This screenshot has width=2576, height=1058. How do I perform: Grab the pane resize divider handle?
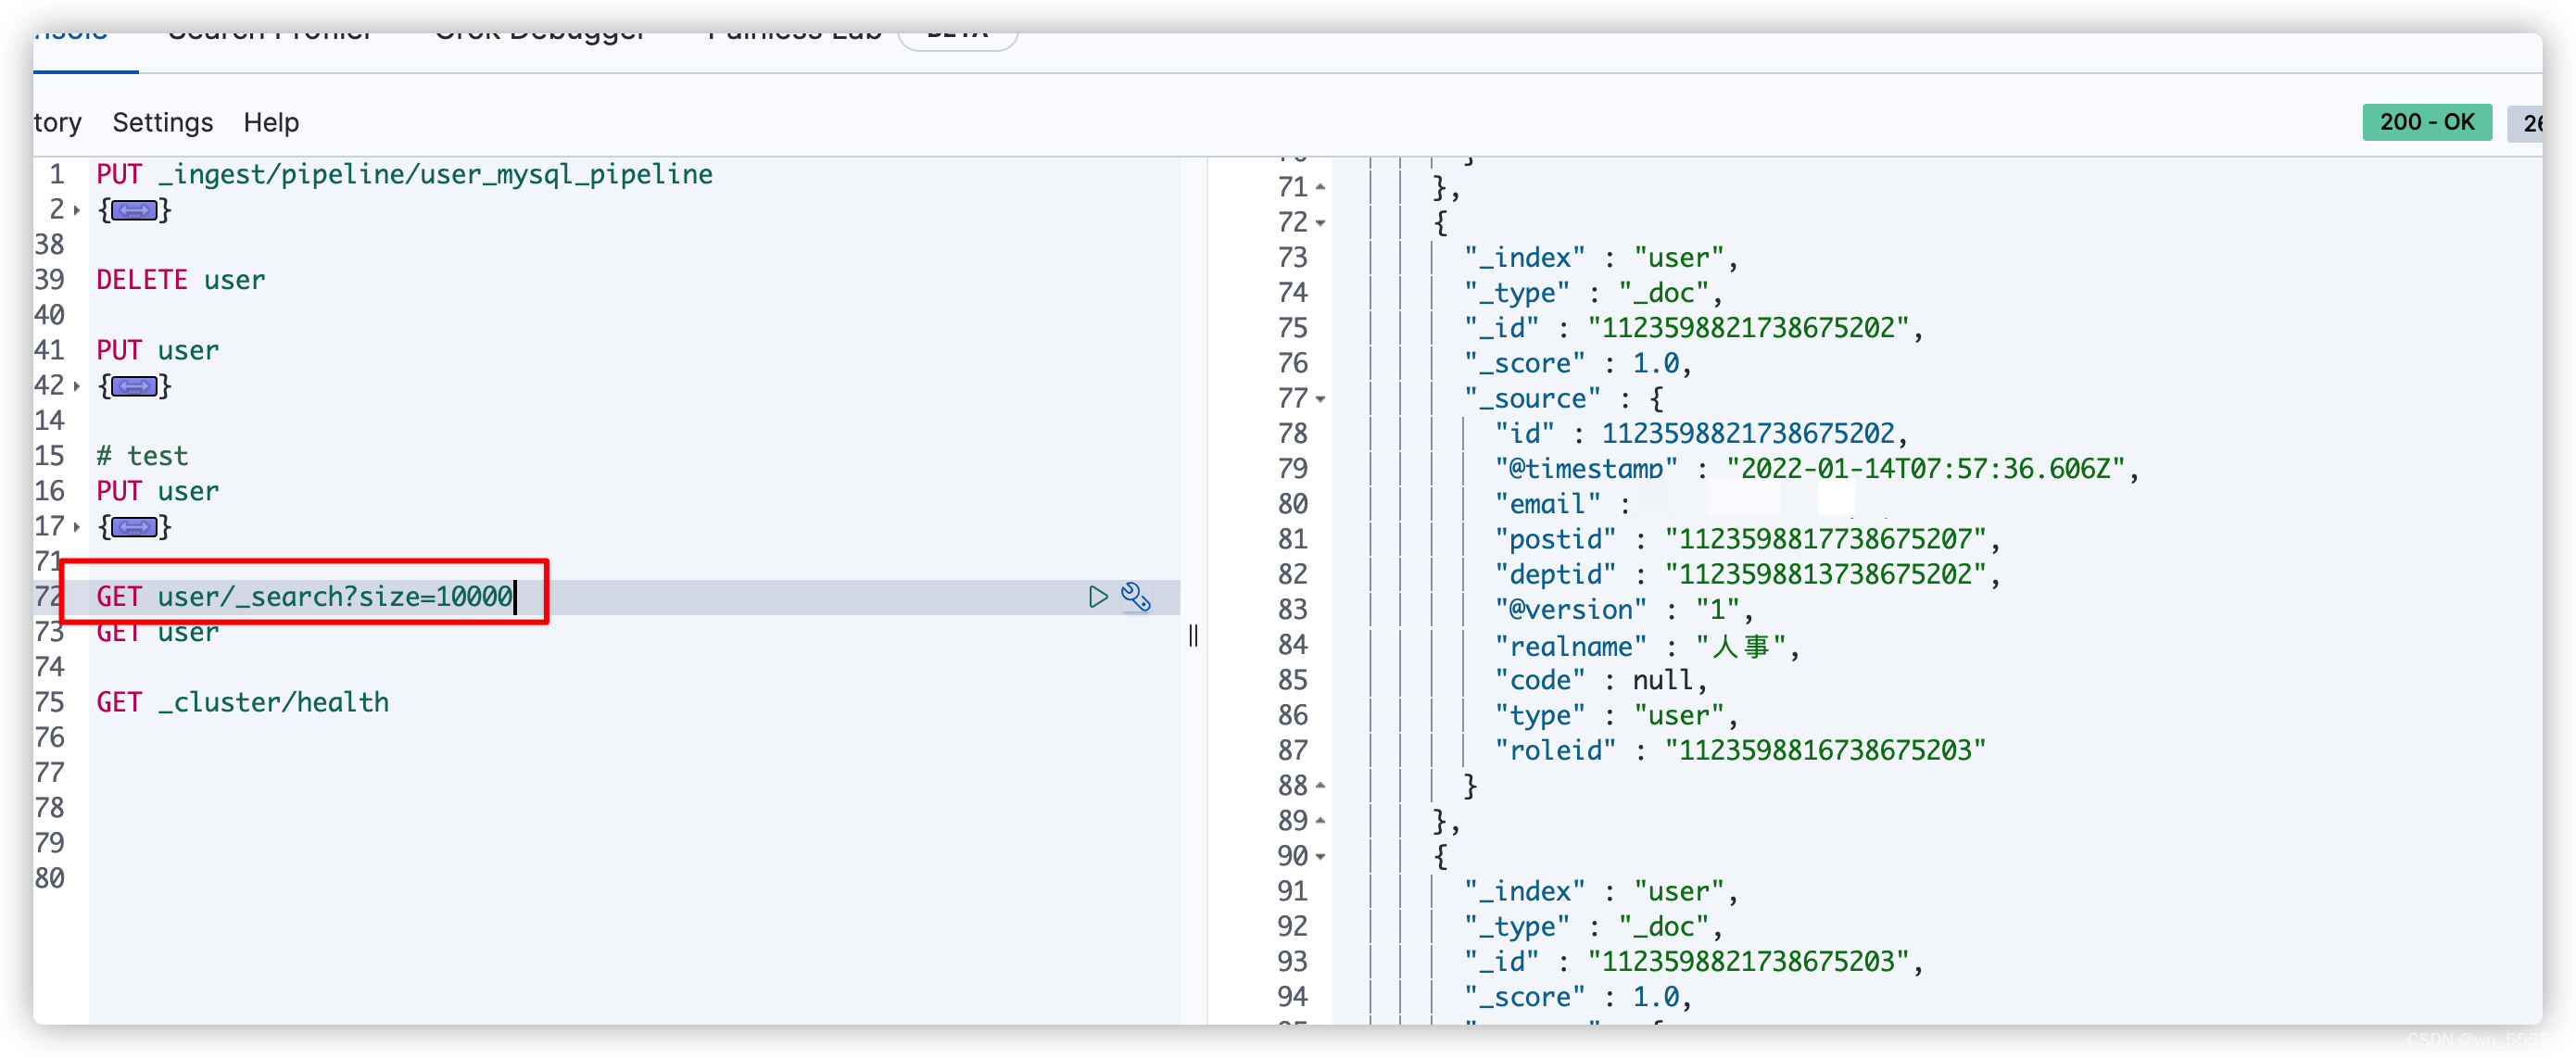[x=1193, y=635]
